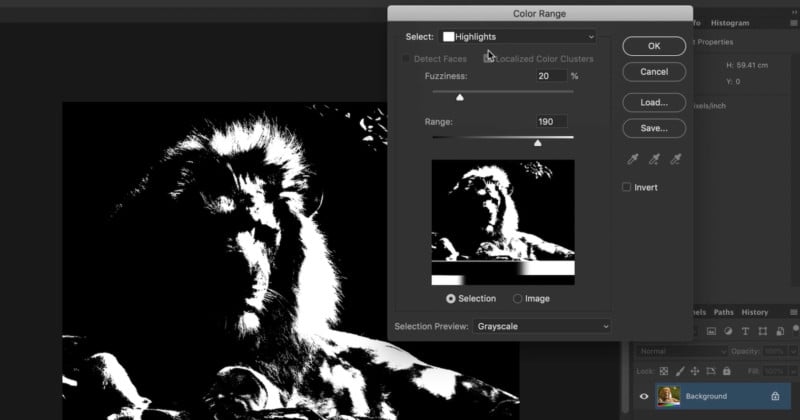Click the Range value field showing 190
The image size is (800, 420).
[x=552, y=121]
